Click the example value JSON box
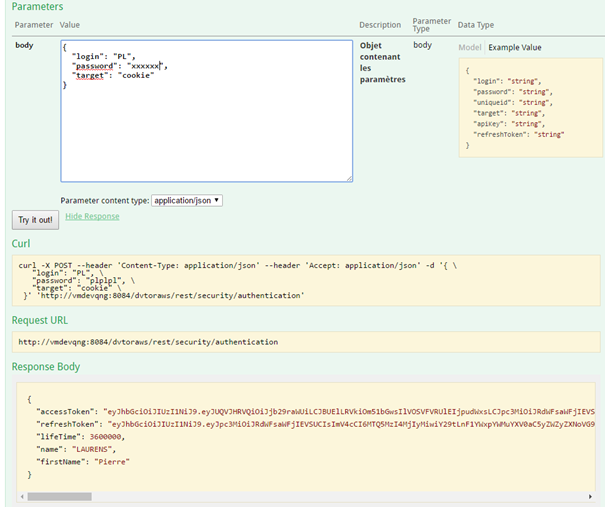The image size is (605, 507). coord(531,108)
